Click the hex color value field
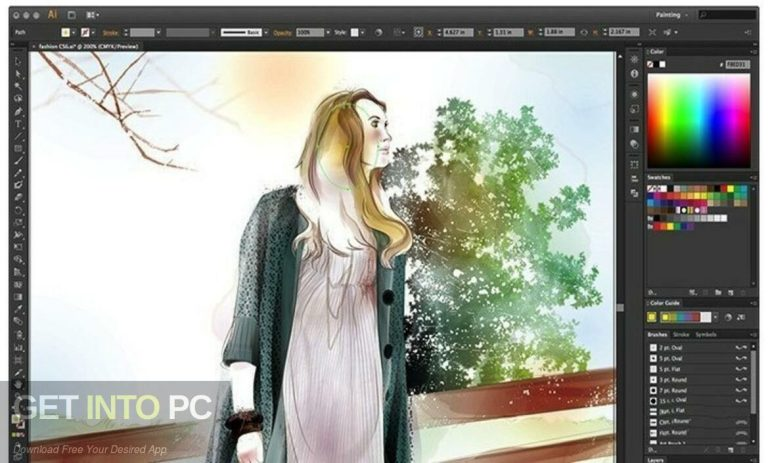The image size is (768, 463). (737, 64)
